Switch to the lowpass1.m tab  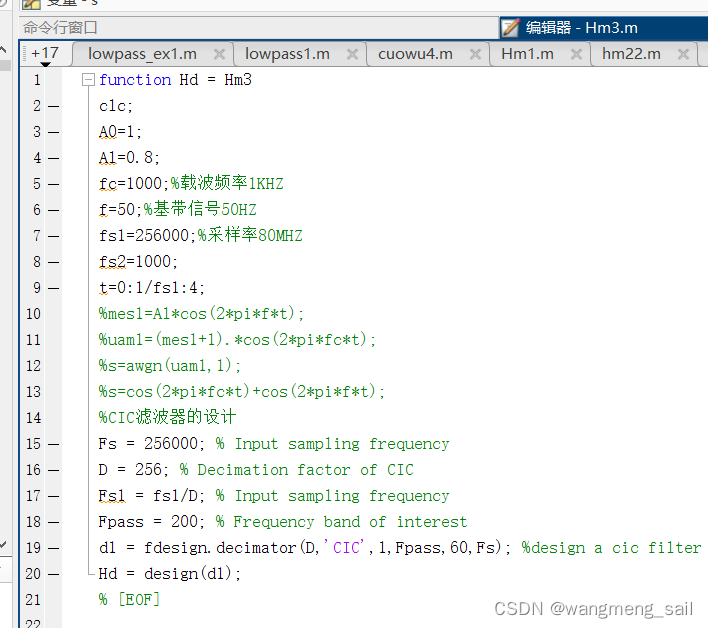click(x=287, y=54)
